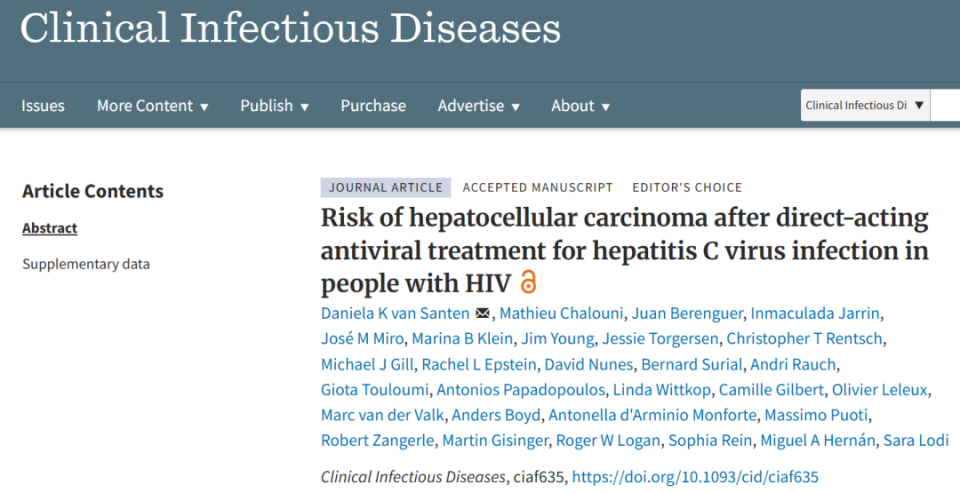Click the open access lock icon
Viewport: 960px width, 493px height.
[x=529, y=282]
